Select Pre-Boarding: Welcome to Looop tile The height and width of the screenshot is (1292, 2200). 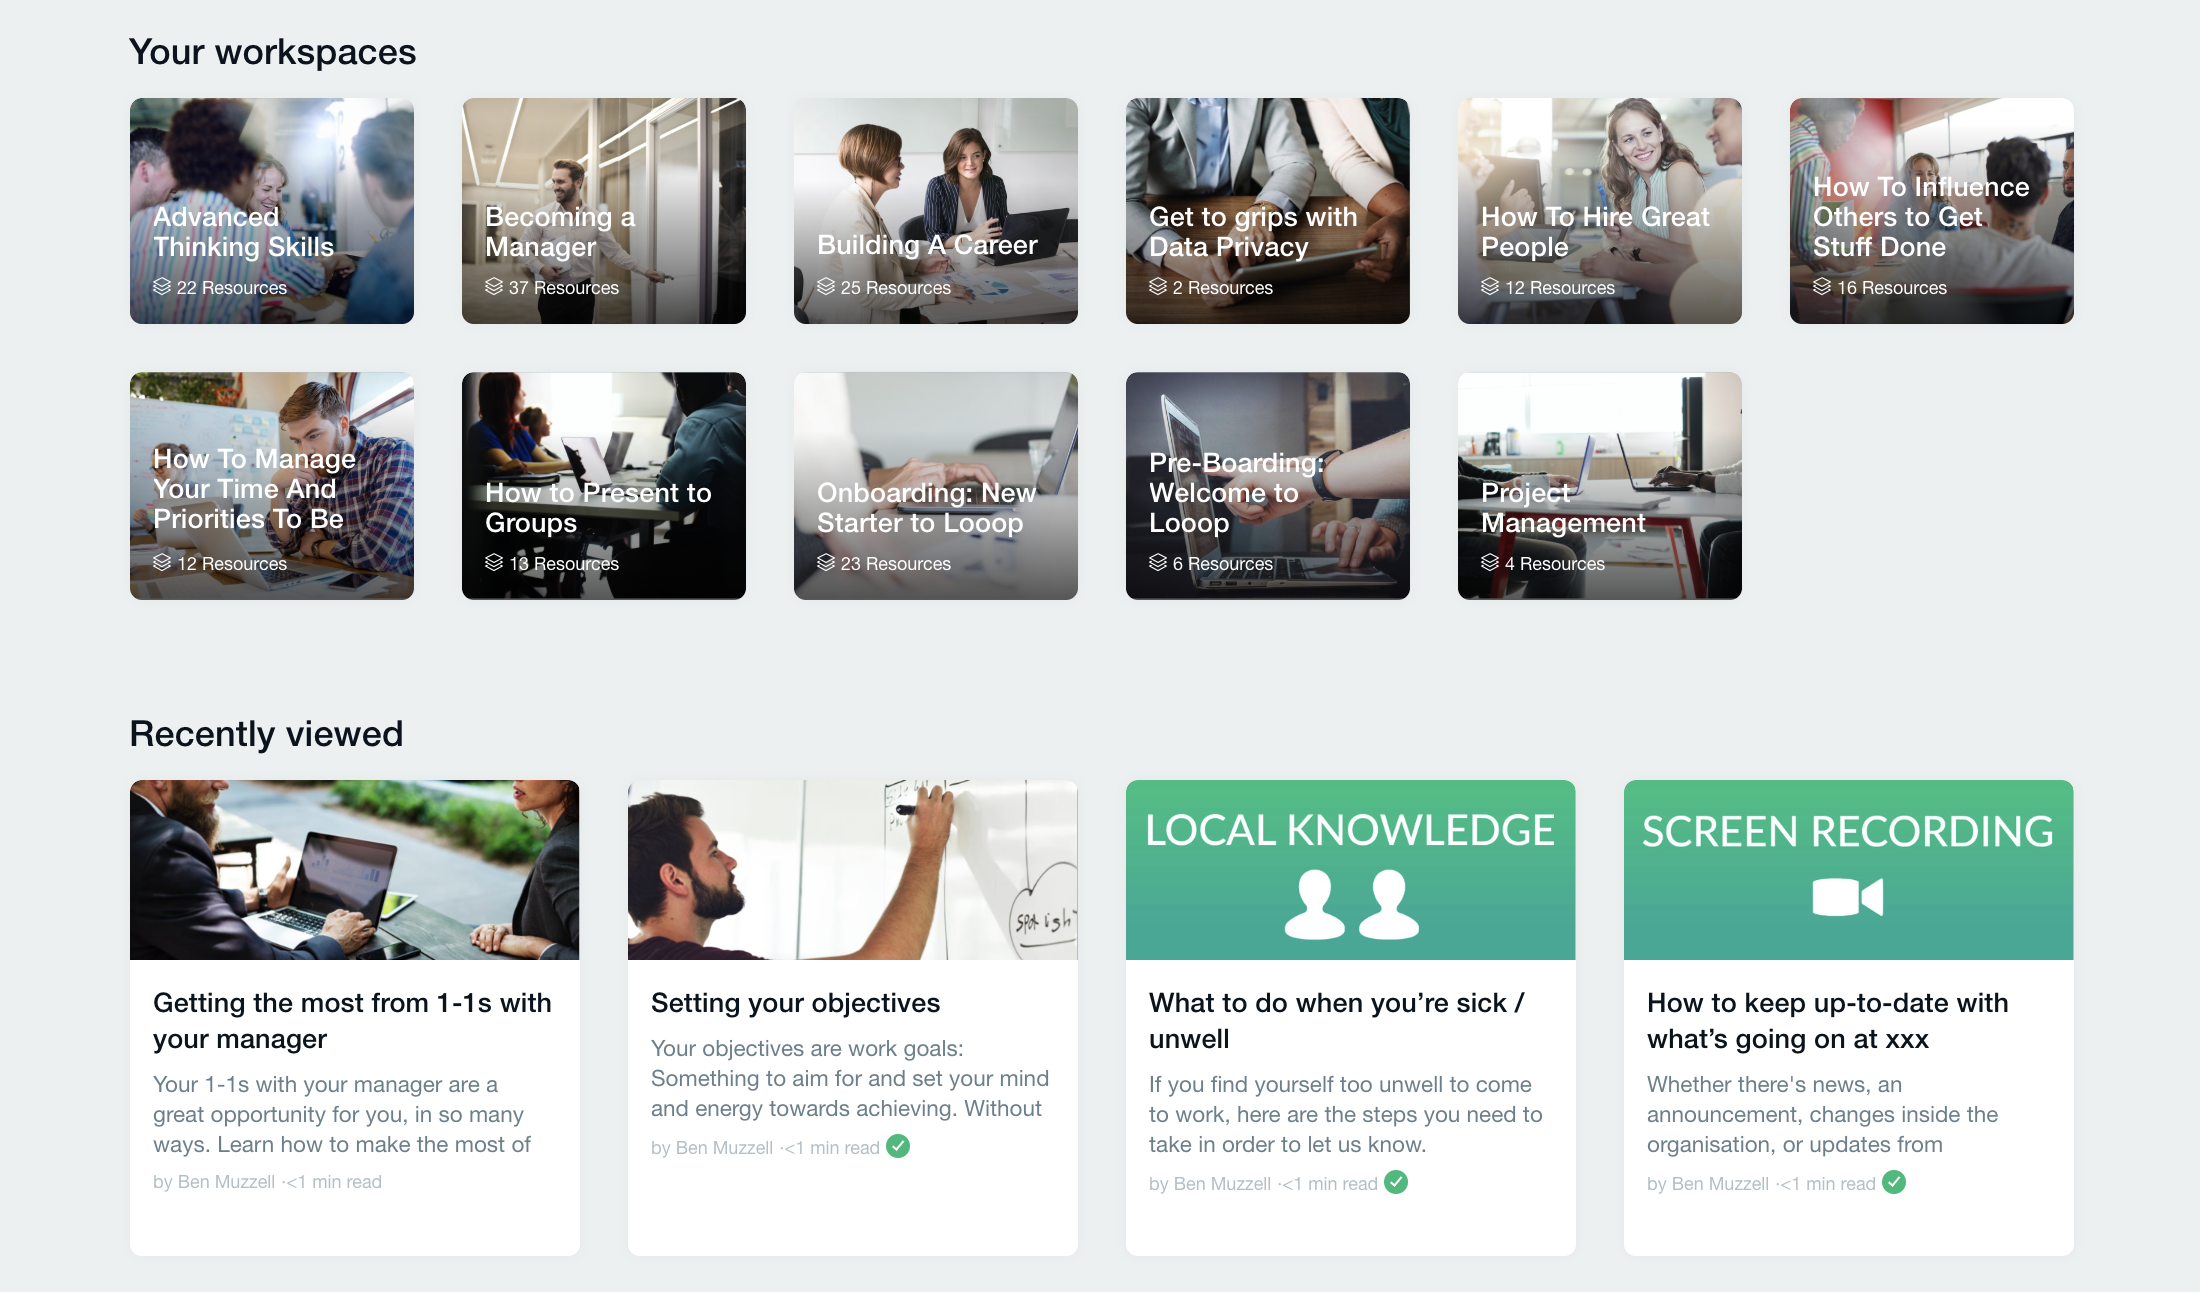pos(1268,486)
